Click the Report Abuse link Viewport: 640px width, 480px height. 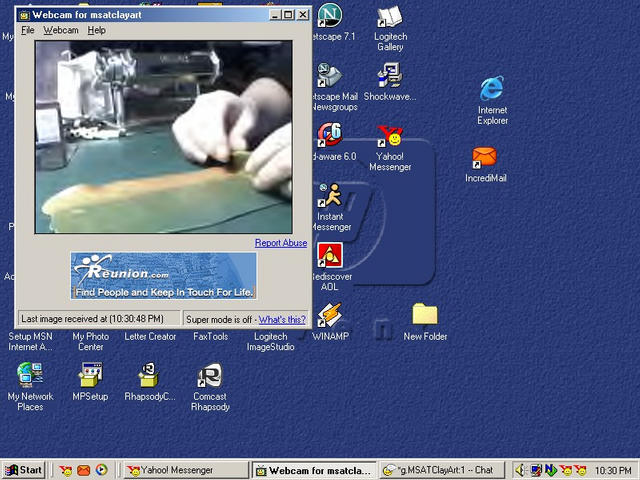(281, 243)
